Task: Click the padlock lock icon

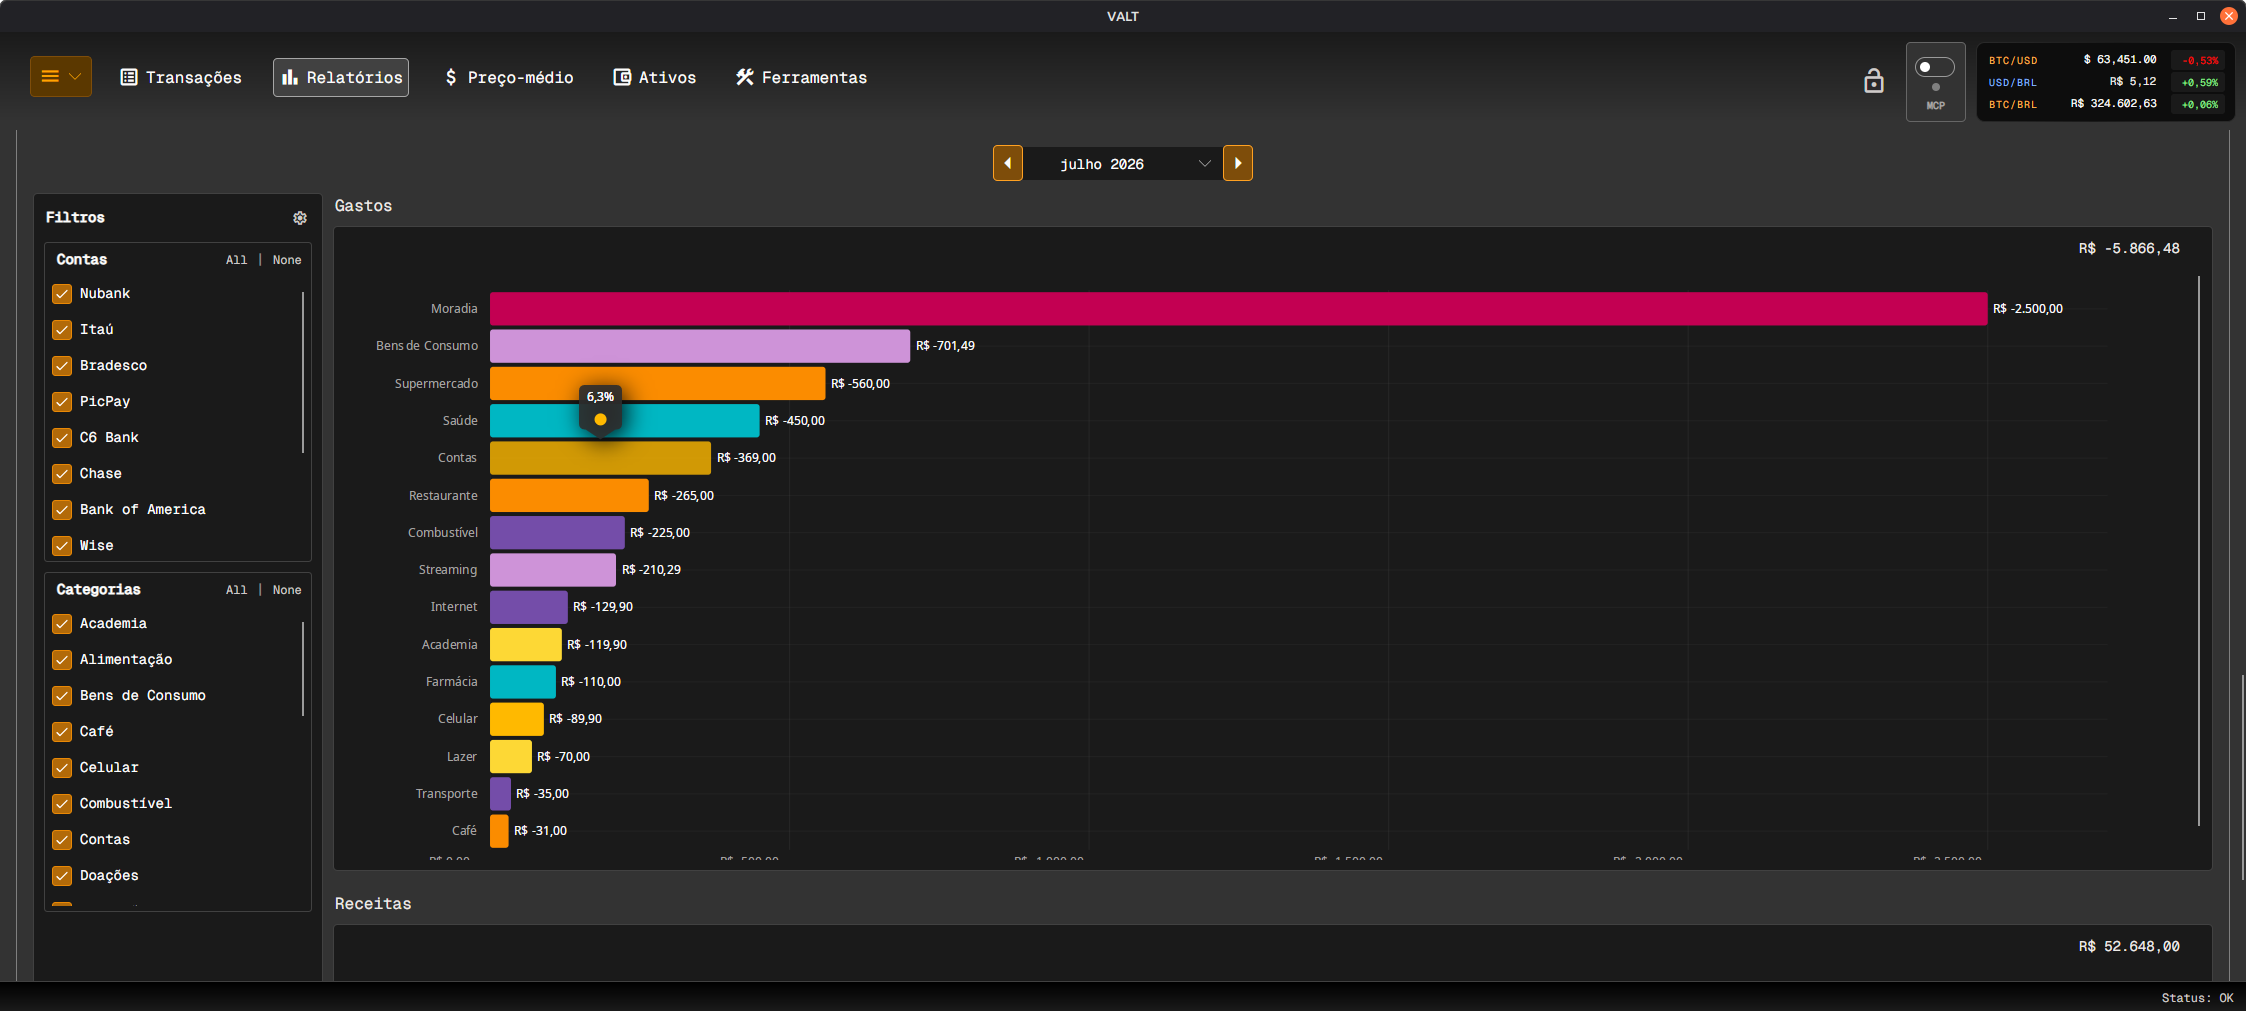Action: tap(1874, 81)
